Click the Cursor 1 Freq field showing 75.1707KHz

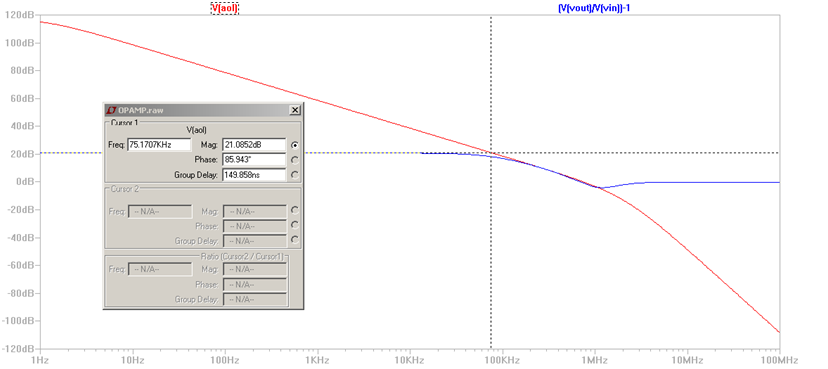point(159,145)
